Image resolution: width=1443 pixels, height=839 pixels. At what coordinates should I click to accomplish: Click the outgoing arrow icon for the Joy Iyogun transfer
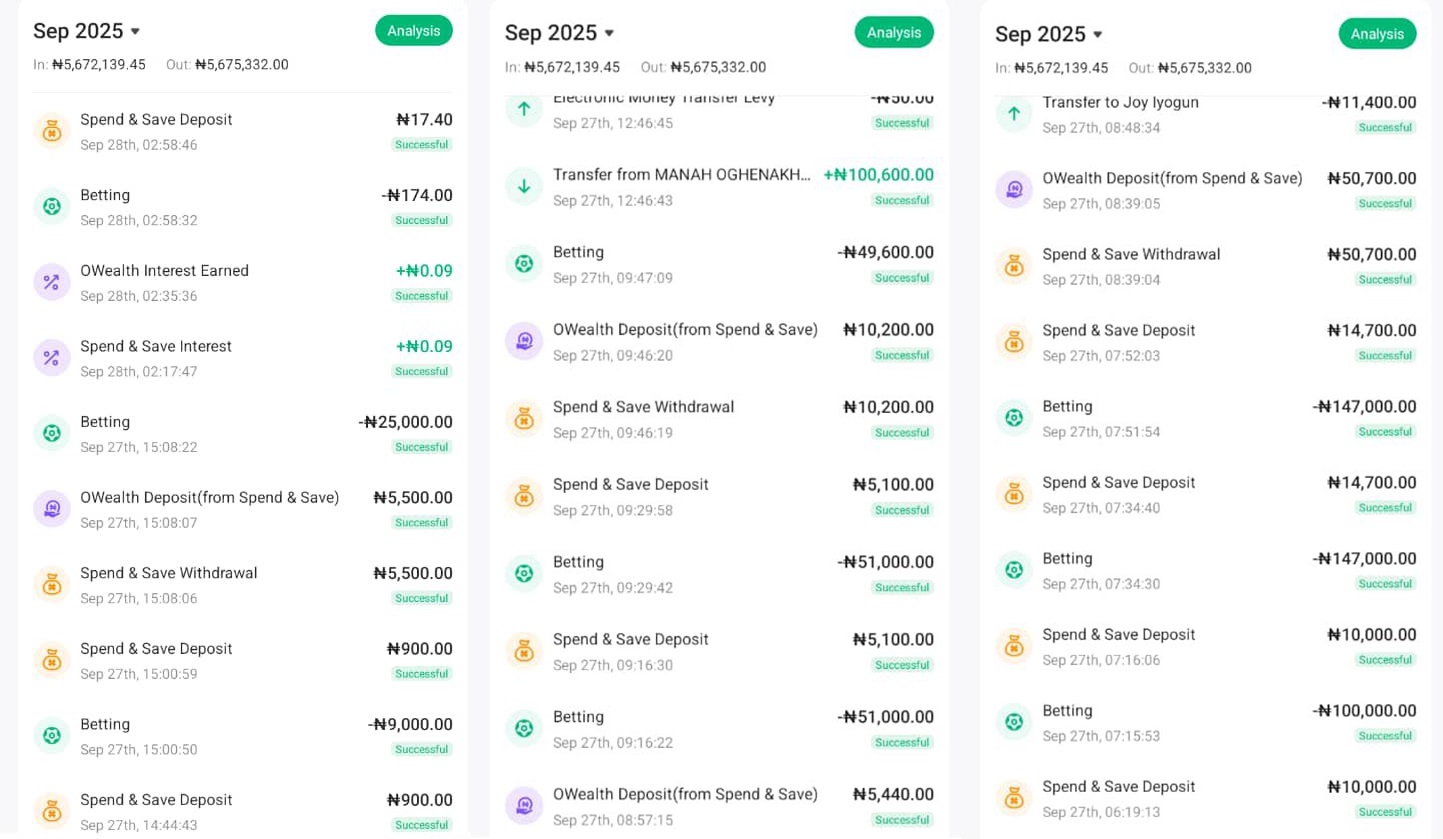point(1014,114)
